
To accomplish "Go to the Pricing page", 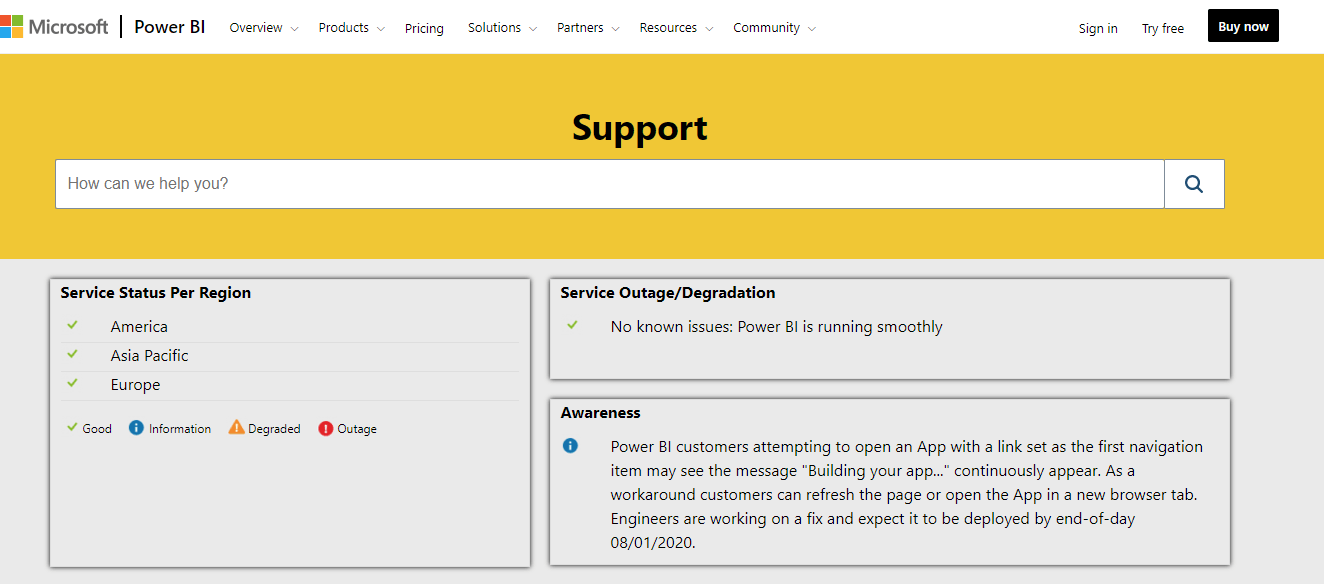I will pos(424,28).
